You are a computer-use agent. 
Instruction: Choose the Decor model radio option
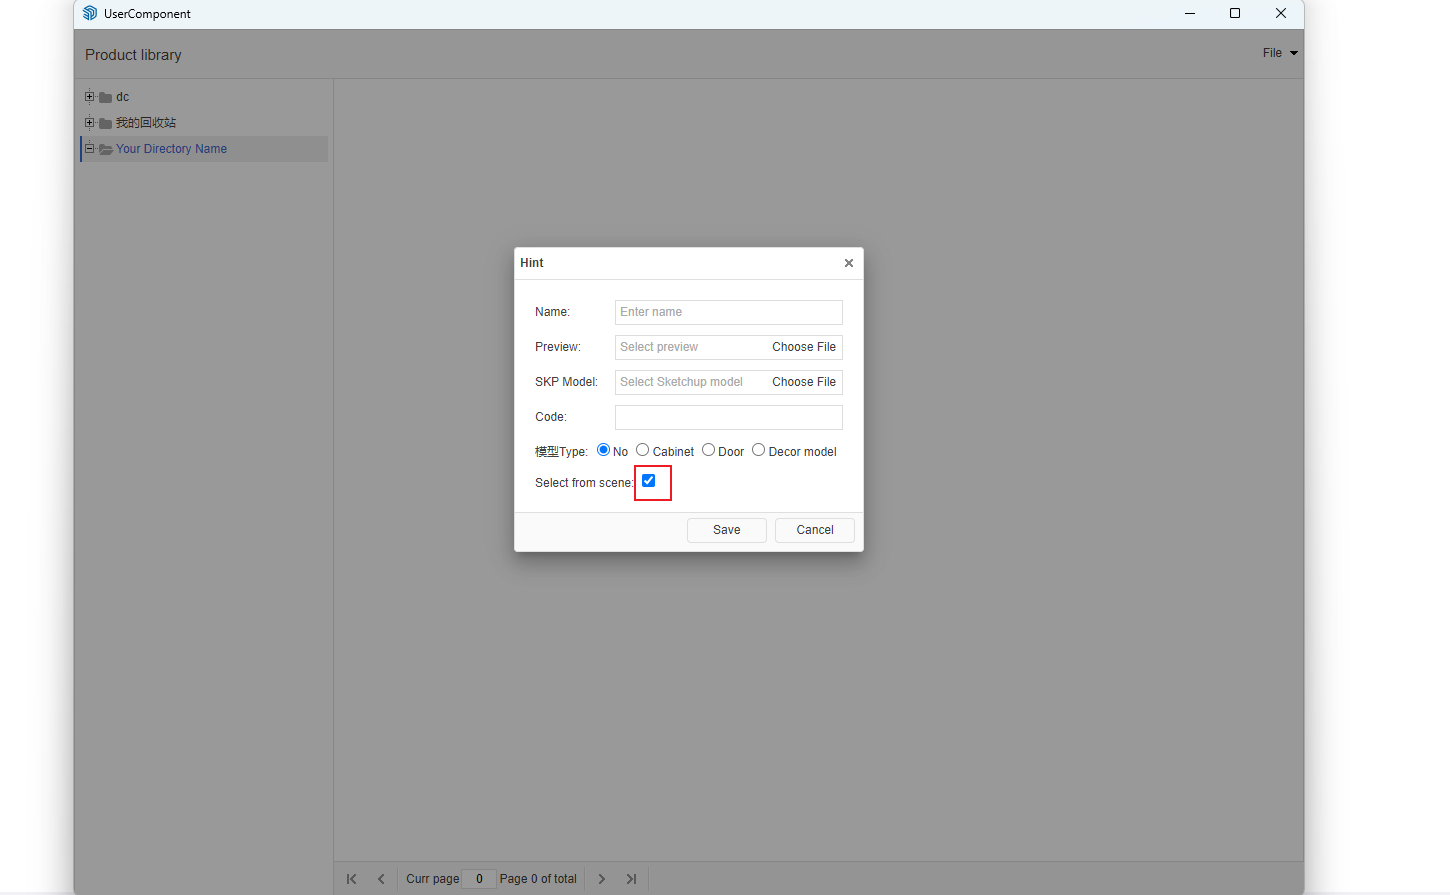tap(759, 450)
